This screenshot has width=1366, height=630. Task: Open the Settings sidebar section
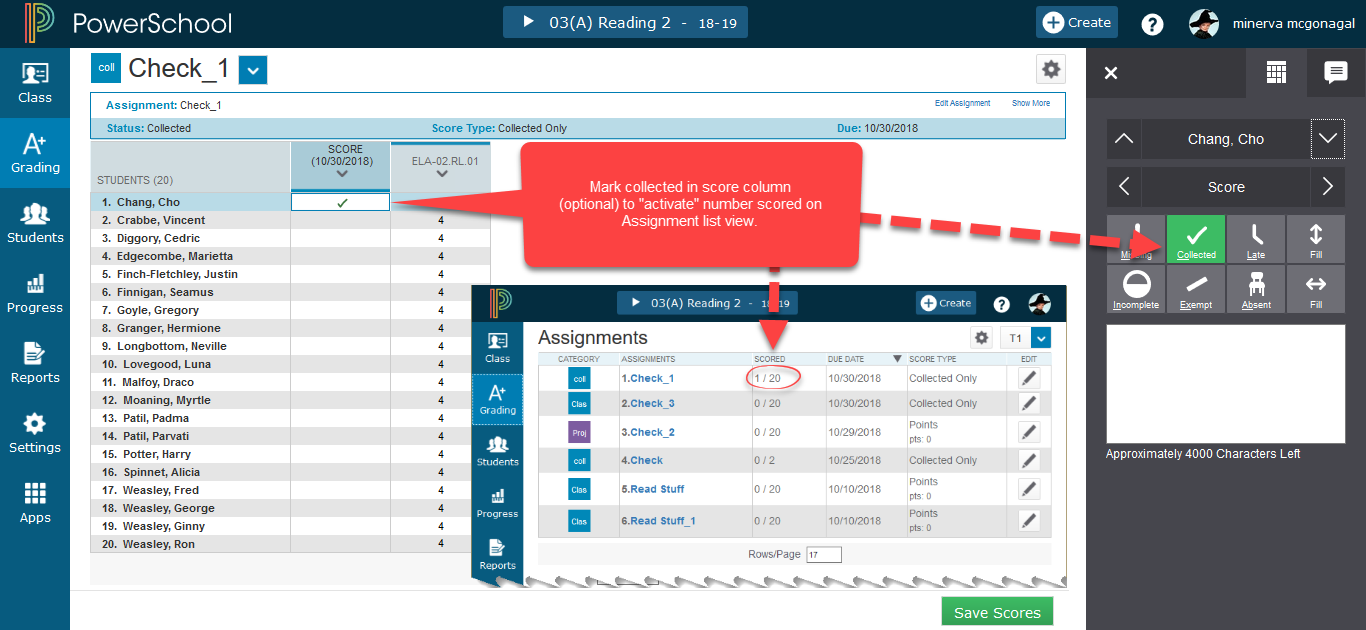[x=35, y=433]
